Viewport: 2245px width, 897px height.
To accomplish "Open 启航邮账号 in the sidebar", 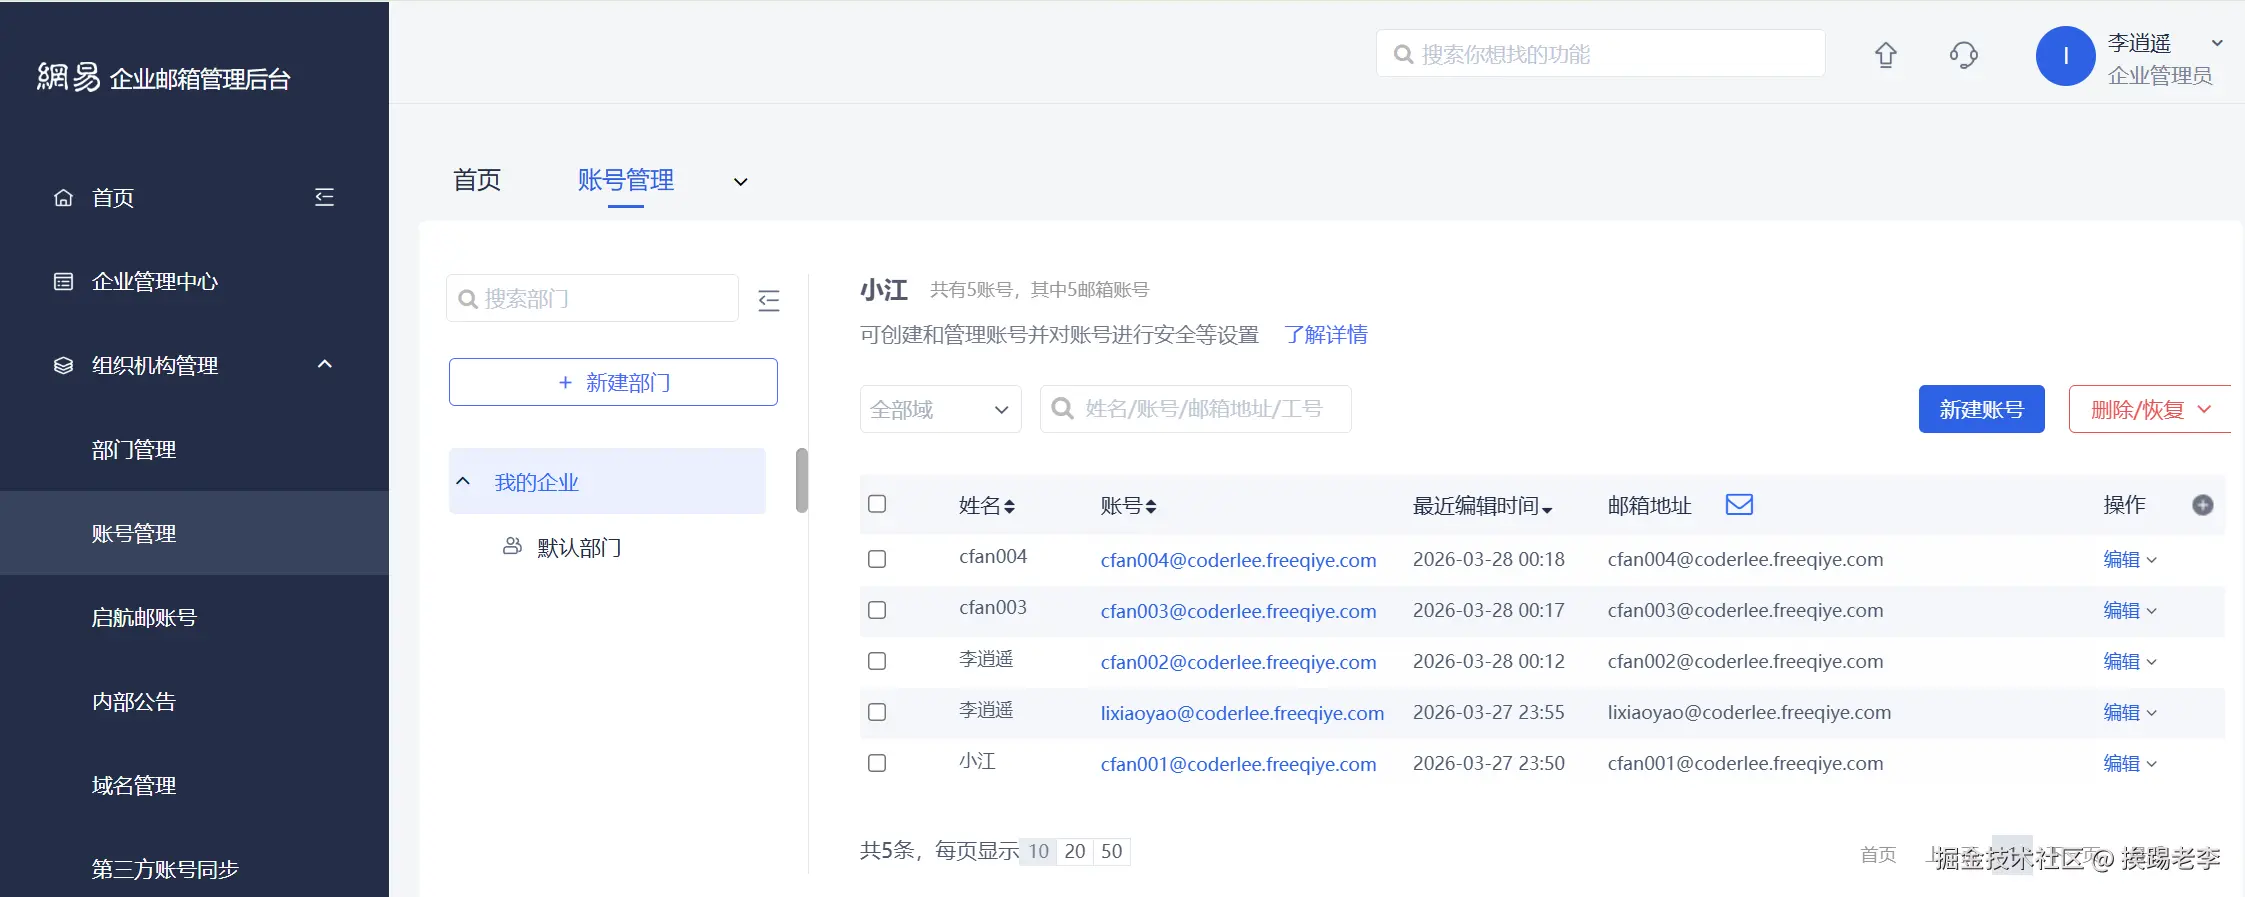I will 144,618.
